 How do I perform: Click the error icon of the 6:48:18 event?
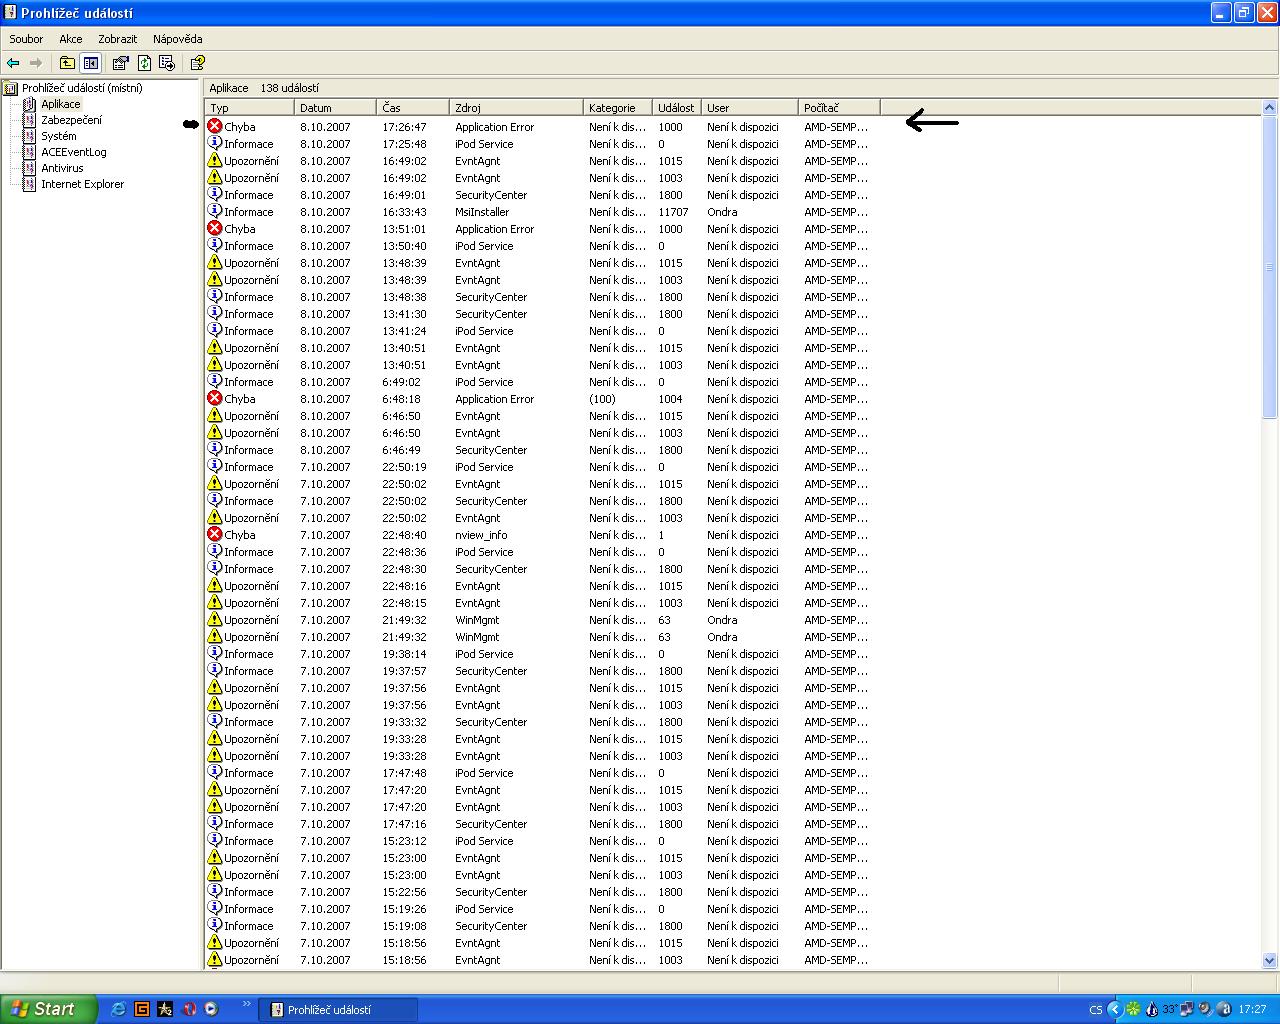(x=214, y=398)
